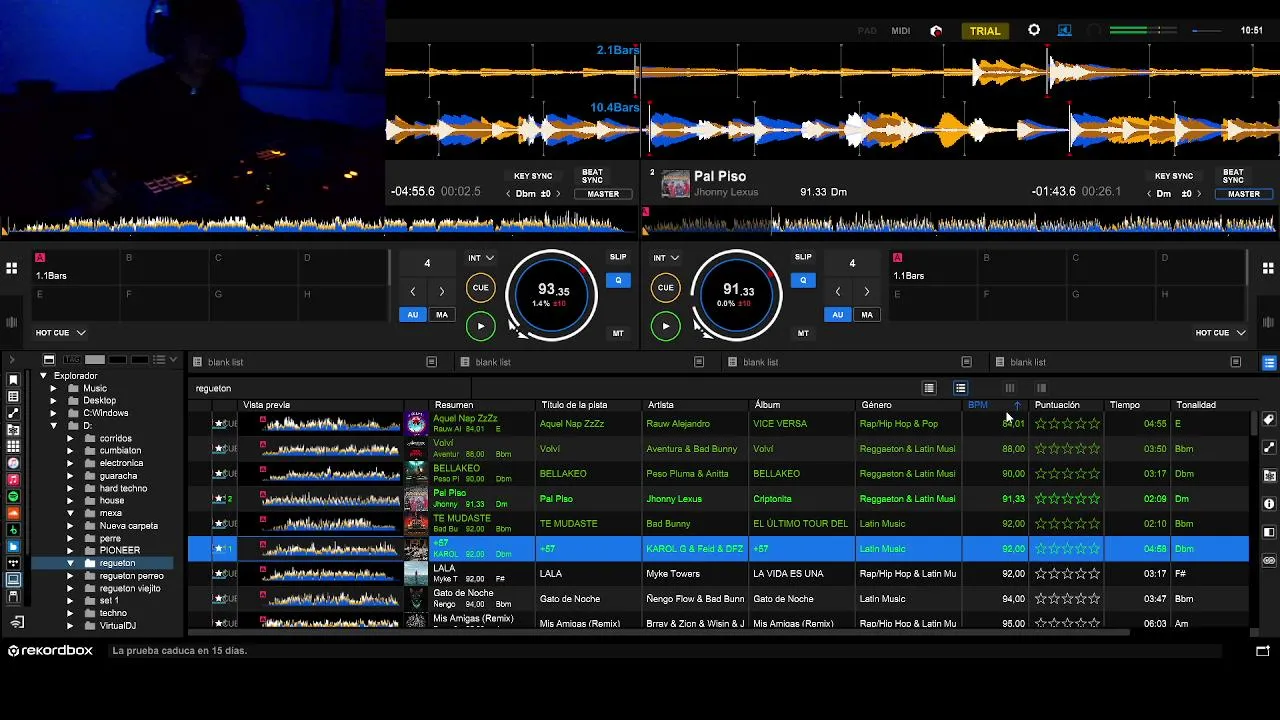Open the tag icon in right sidebar
Image resolution: width=1280 pixels, height=720 pixels.
coord(1269,420)
